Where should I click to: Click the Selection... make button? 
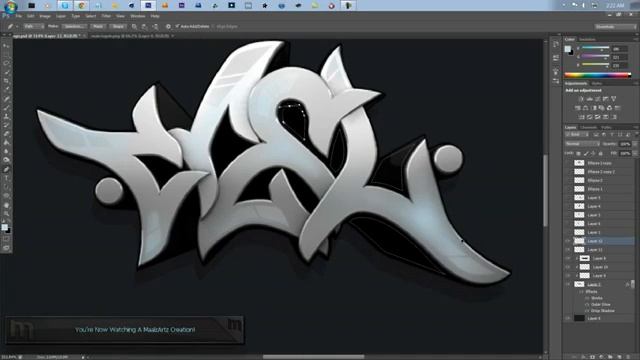tap(73, 27)
